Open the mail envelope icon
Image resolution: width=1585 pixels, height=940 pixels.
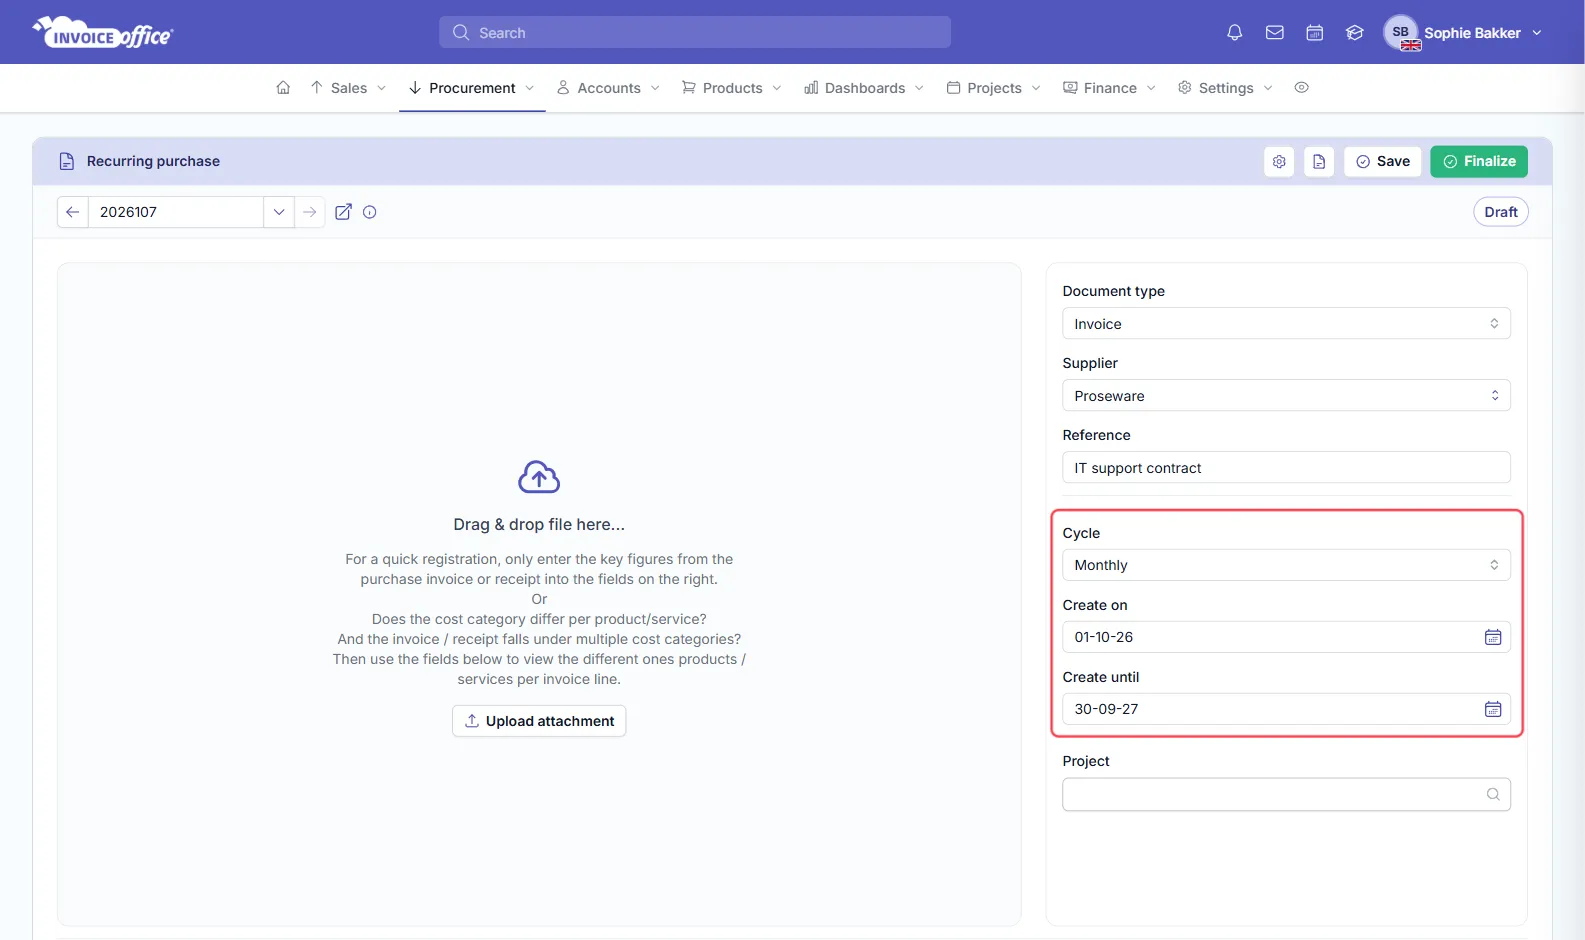pos(1275,33)
